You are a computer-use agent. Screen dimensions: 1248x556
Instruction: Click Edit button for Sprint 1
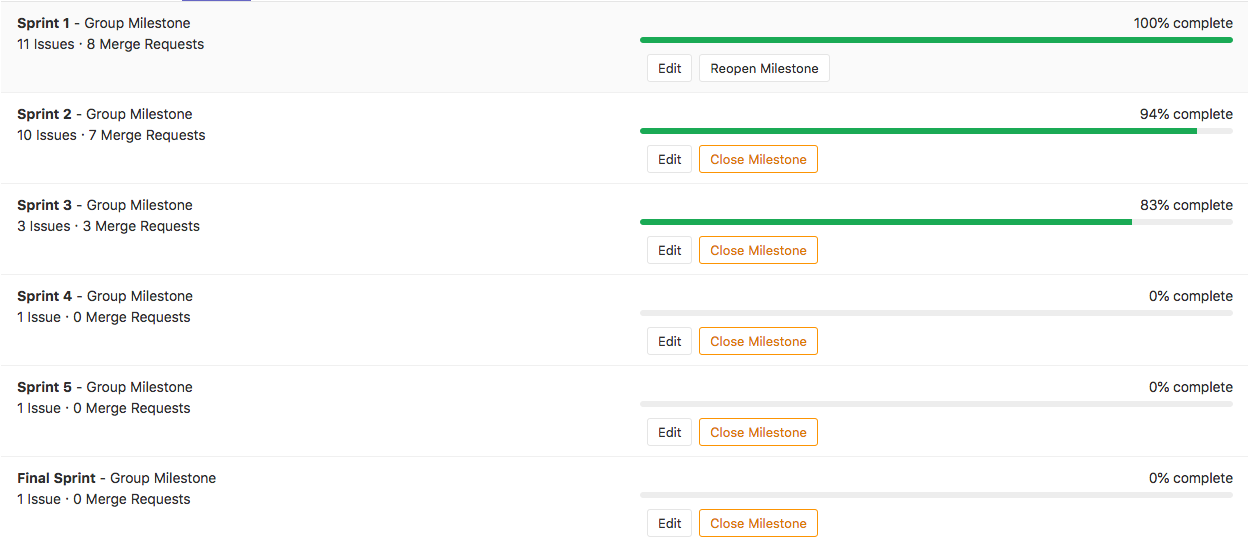[669, 69]
